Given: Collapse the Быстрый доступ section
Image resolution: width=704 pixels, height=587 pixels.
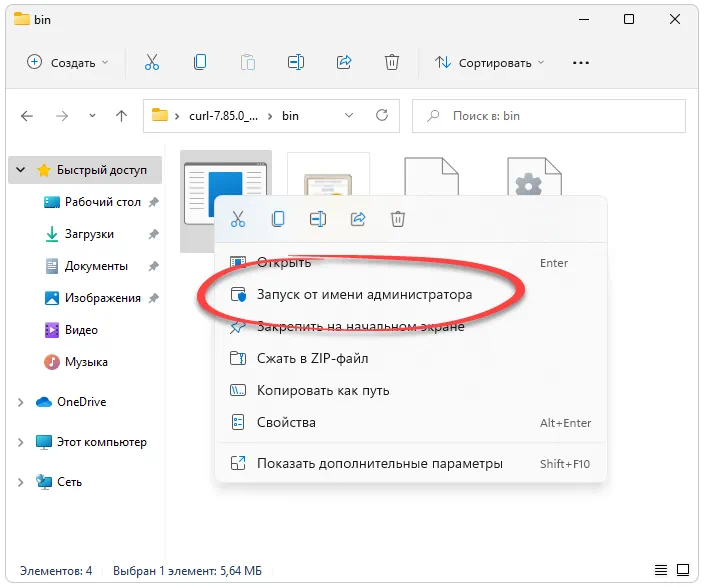Looking at the screenshot, I should (x=21, y=171).
